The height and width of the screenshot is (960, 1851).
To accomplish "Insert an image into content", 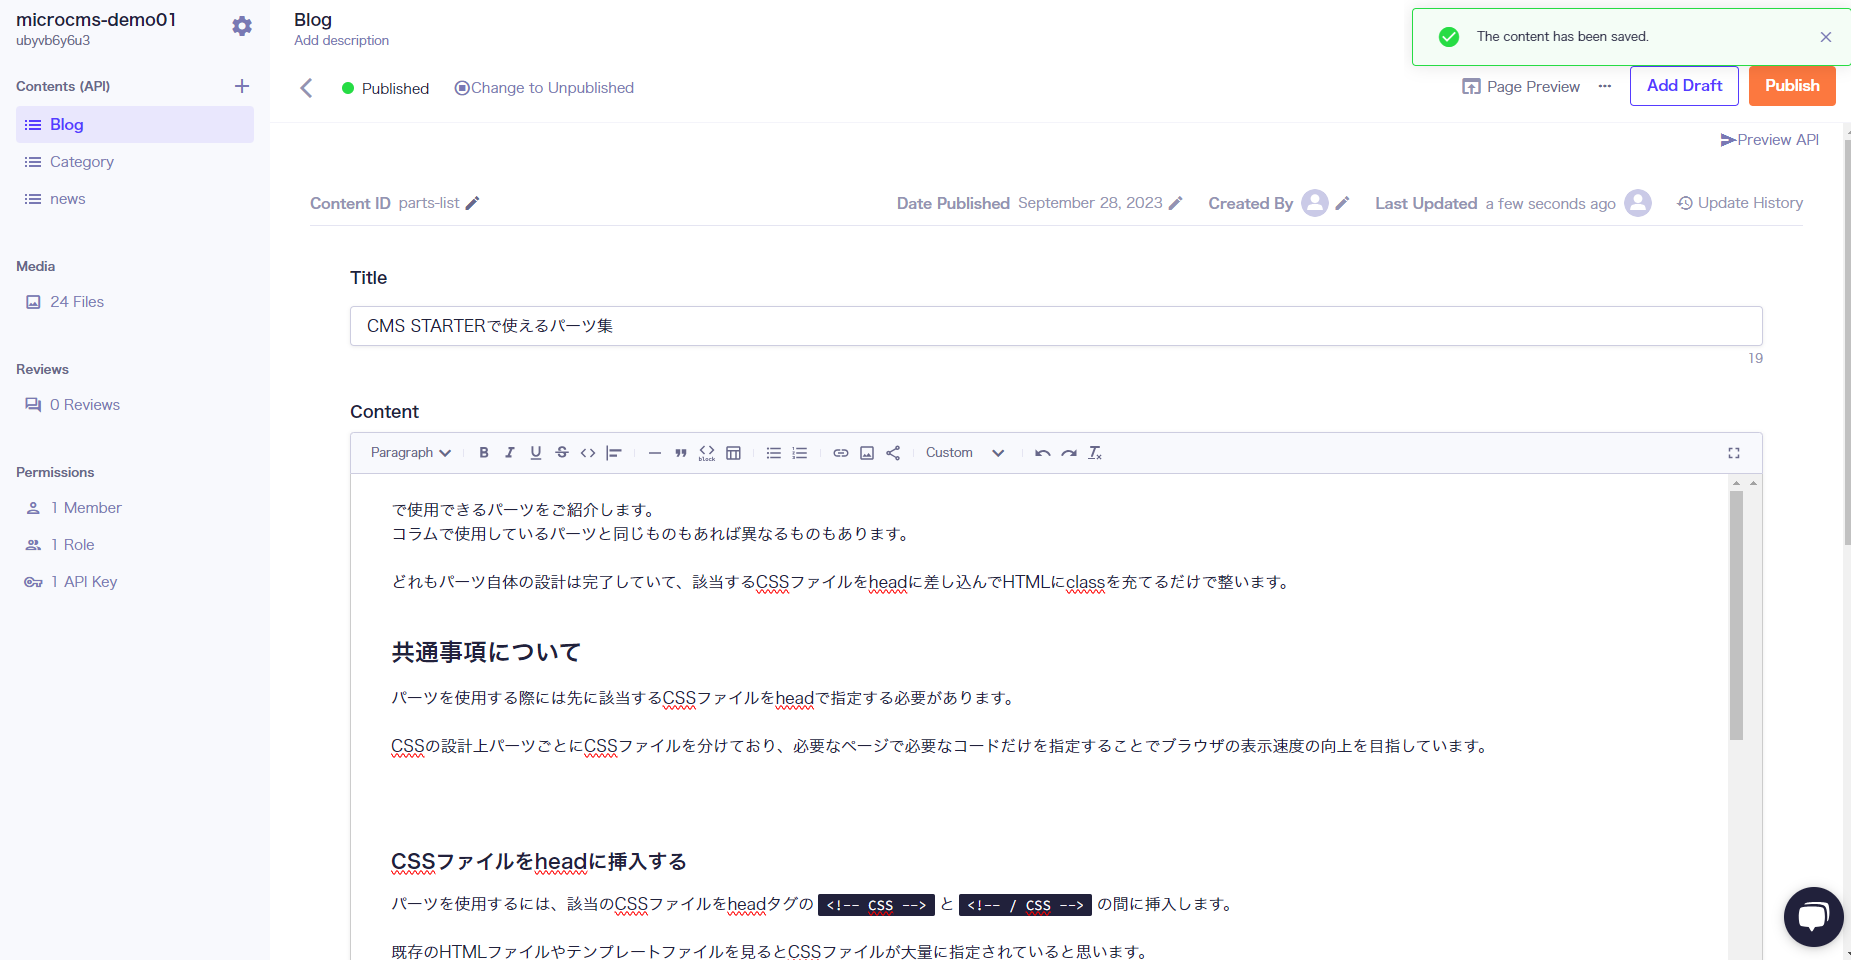I will 867,453.
